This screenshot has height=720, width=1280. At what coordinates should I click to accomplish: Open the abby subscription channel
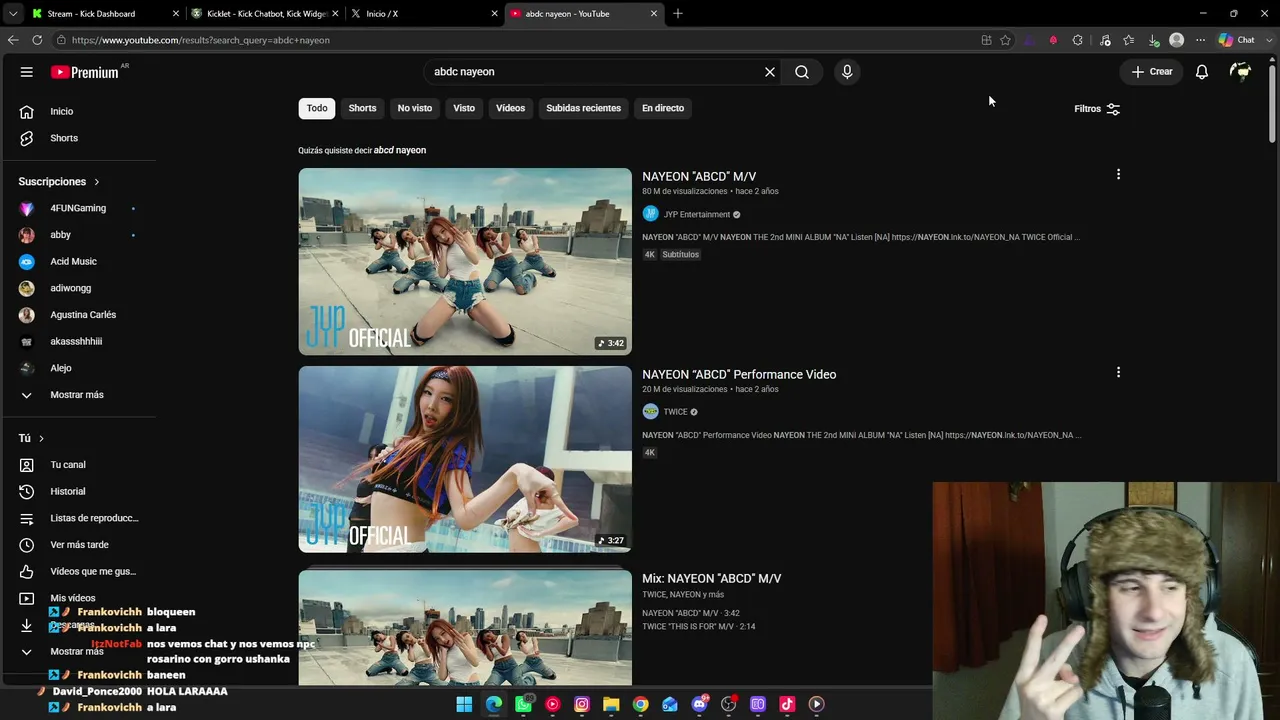78,235
